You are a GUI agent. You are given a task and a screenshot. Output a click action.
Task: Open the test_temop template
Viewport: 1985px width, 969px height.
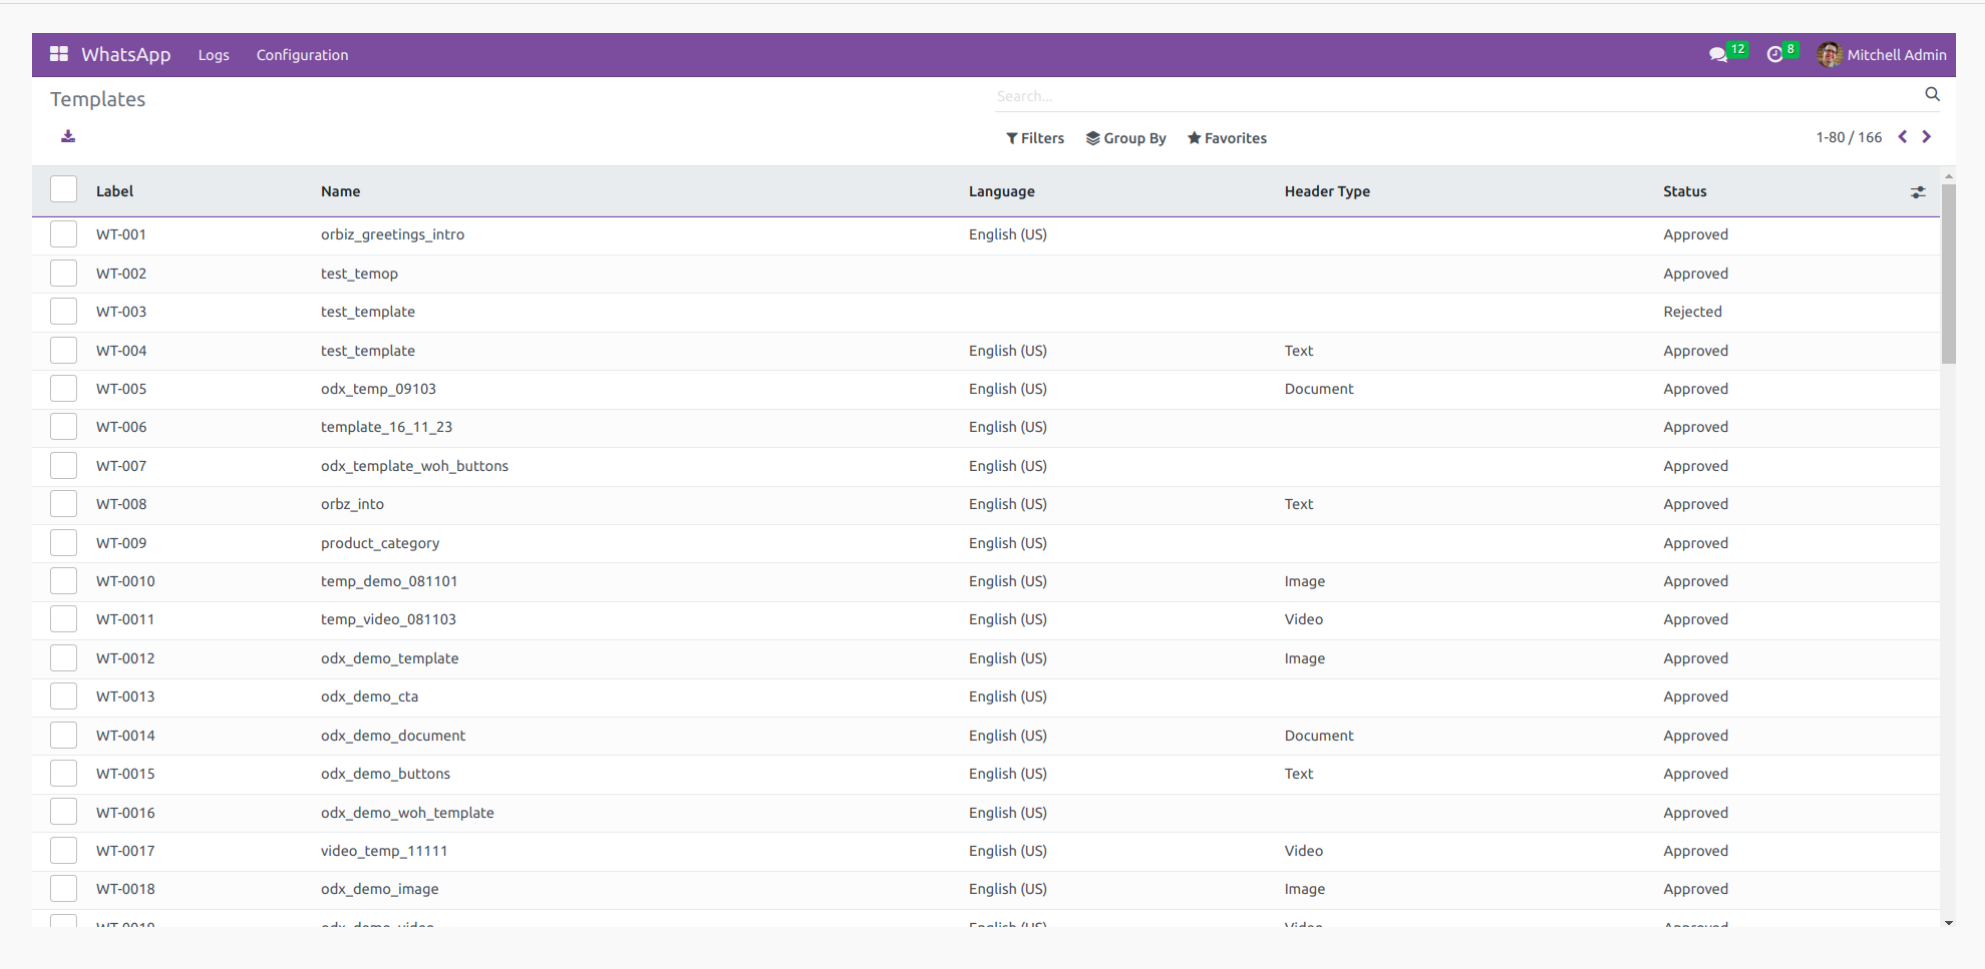(x=359, y=273)
